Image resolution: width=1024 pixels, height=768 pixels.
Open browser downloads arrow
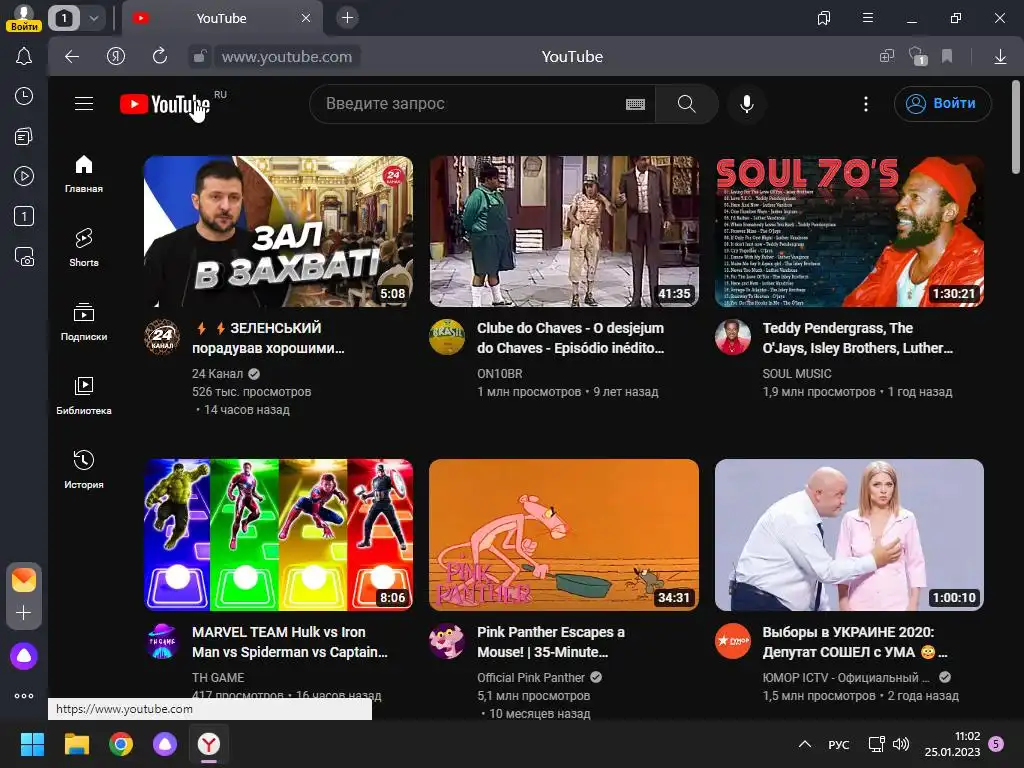point(1000,57)
